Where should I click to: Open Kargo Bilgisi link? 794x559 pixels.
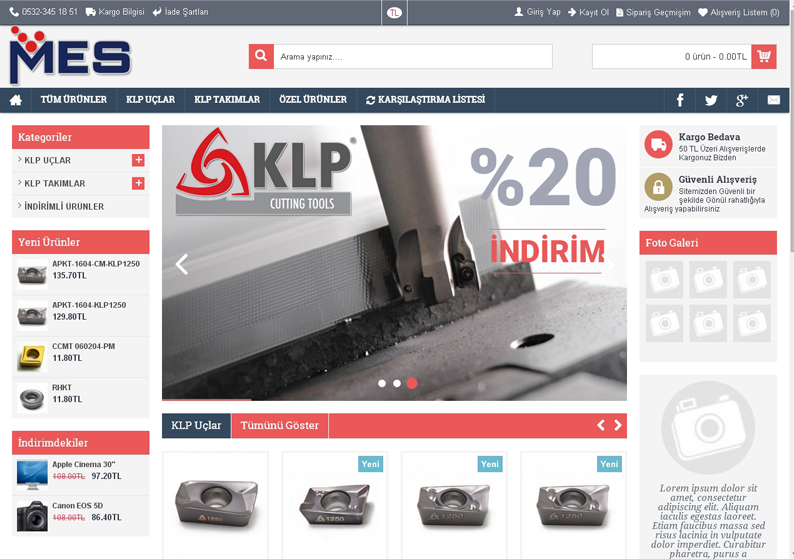click(x=115, y=12)
